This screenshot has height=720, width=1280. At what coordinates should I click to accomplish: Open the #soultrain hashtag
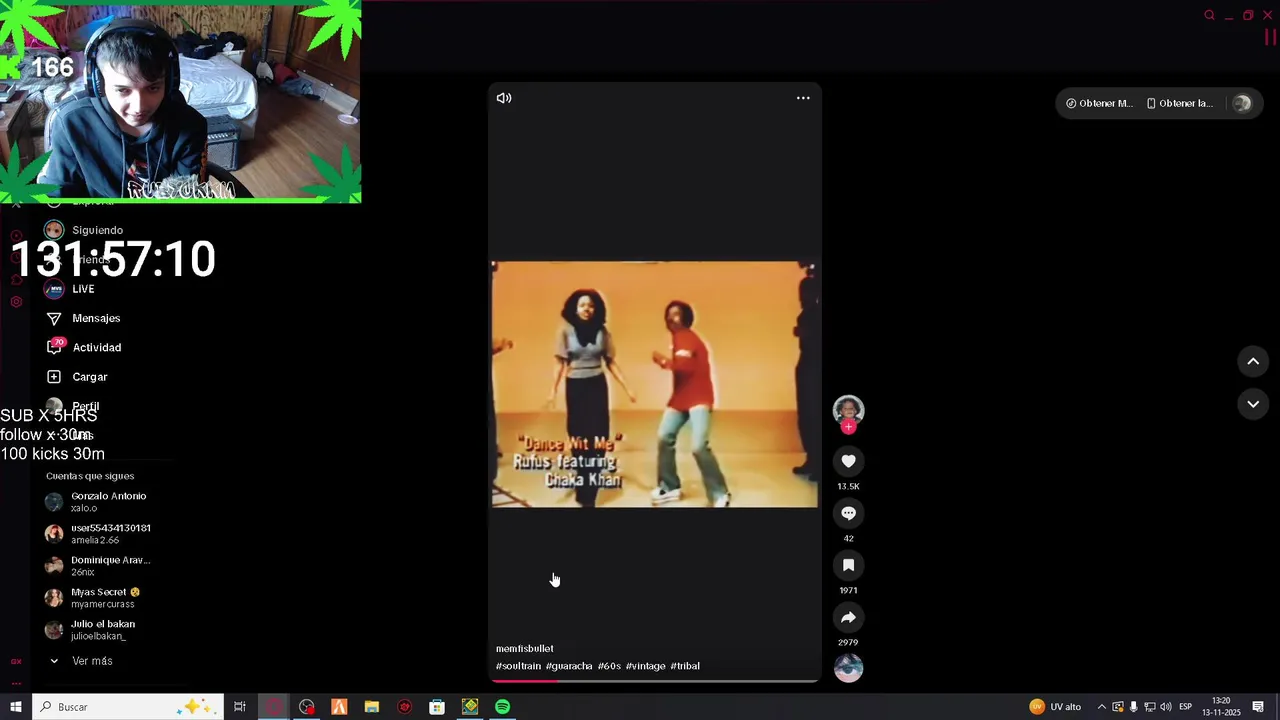click(518, 666)
